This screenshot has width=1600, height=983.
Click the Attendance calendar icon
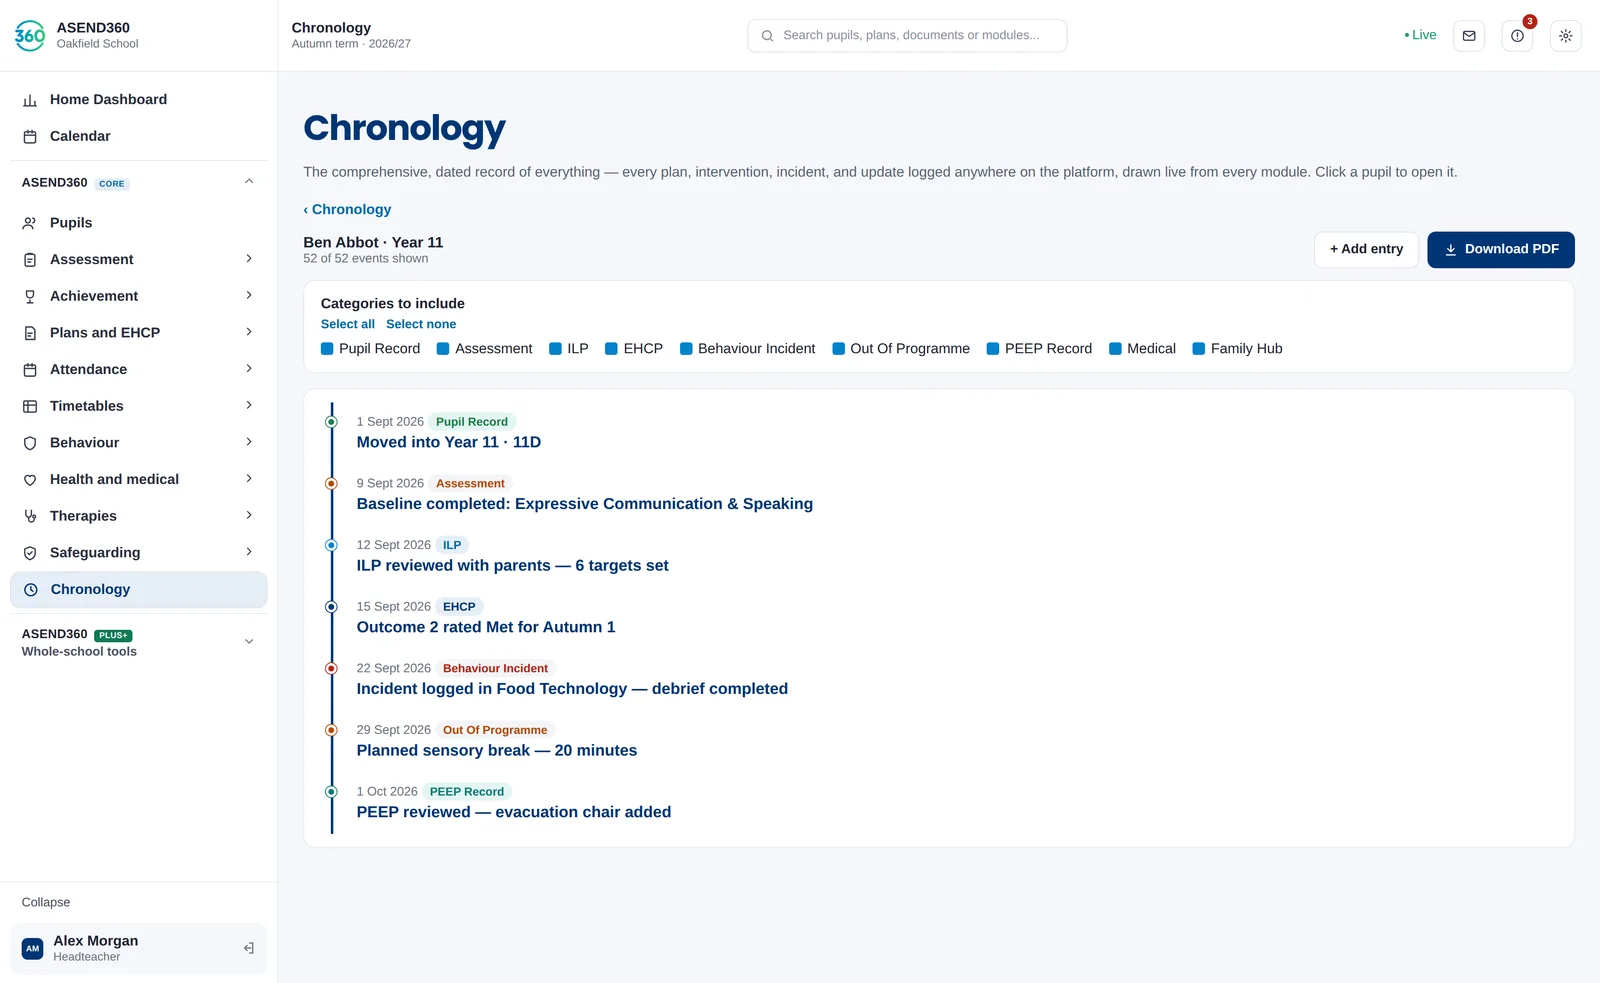[30, 370]
